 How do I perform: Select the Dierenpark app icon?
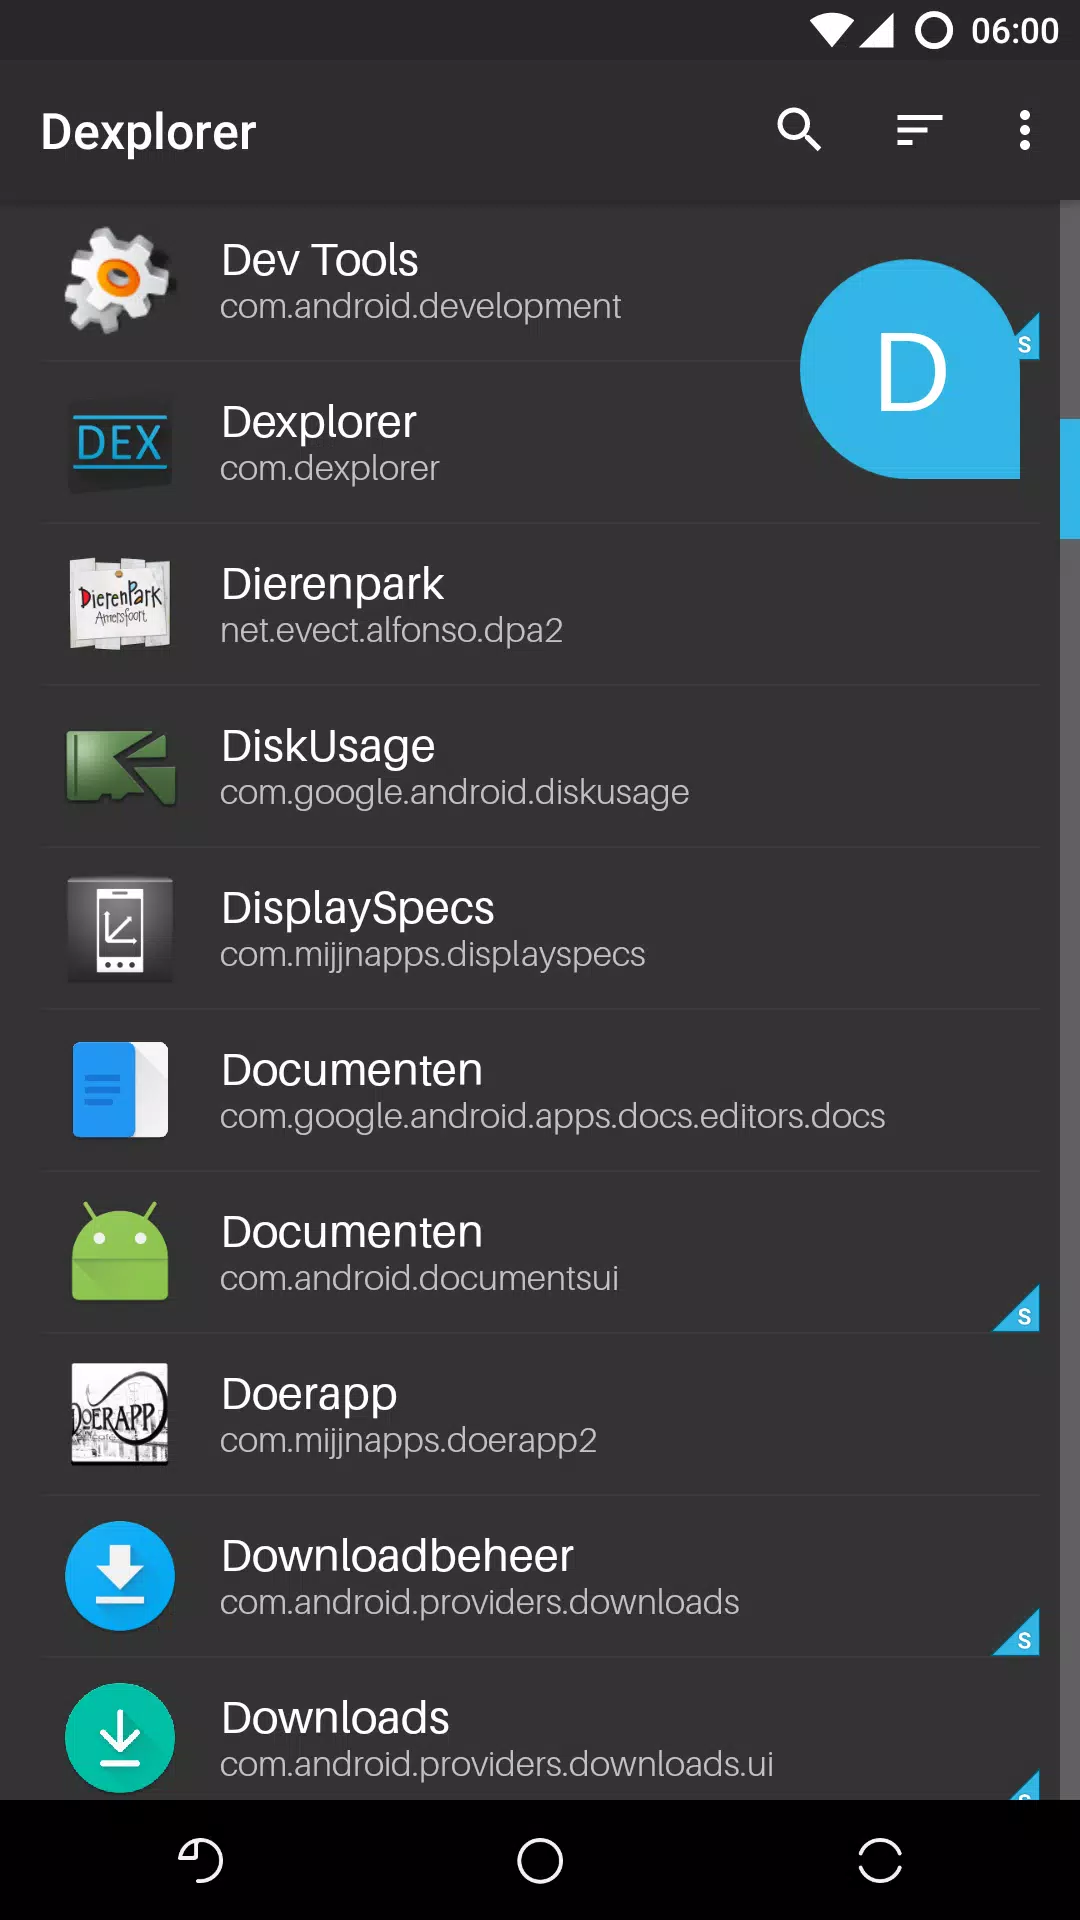click(119, 604)
